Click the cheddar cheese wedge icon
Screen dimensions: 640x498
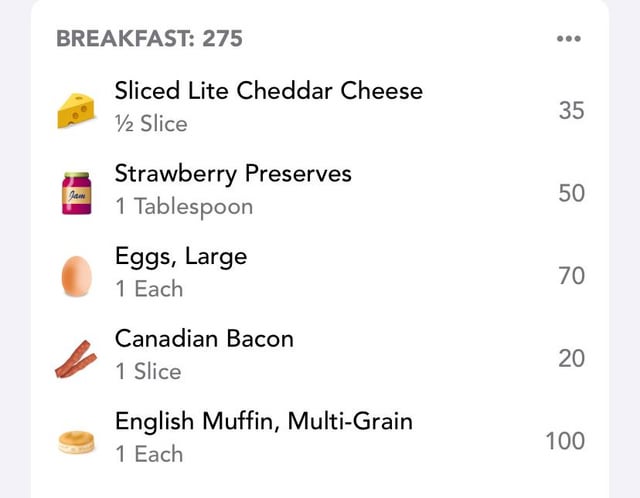click(76, 109)
